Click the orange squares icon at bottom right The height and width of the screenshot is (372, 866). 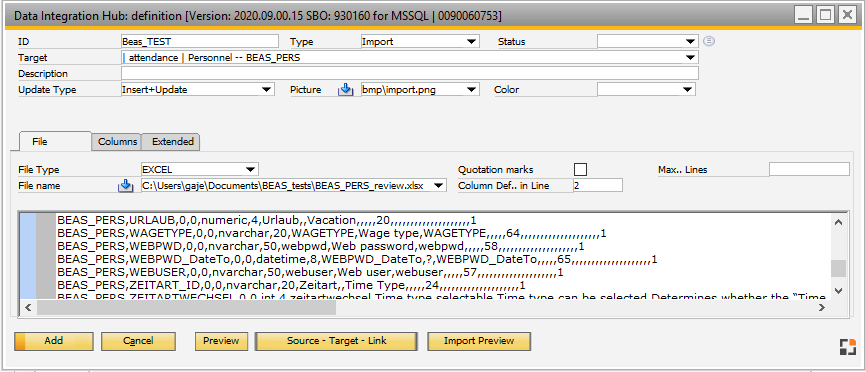point(847,347)
